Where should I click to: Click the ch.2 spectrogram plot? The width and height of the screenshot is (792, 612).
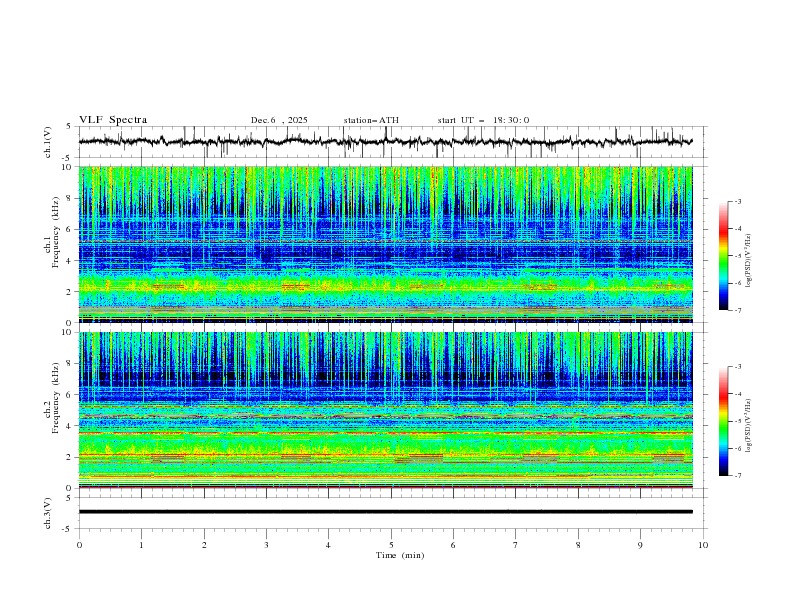pyautogui.click(x=386, y=410)
